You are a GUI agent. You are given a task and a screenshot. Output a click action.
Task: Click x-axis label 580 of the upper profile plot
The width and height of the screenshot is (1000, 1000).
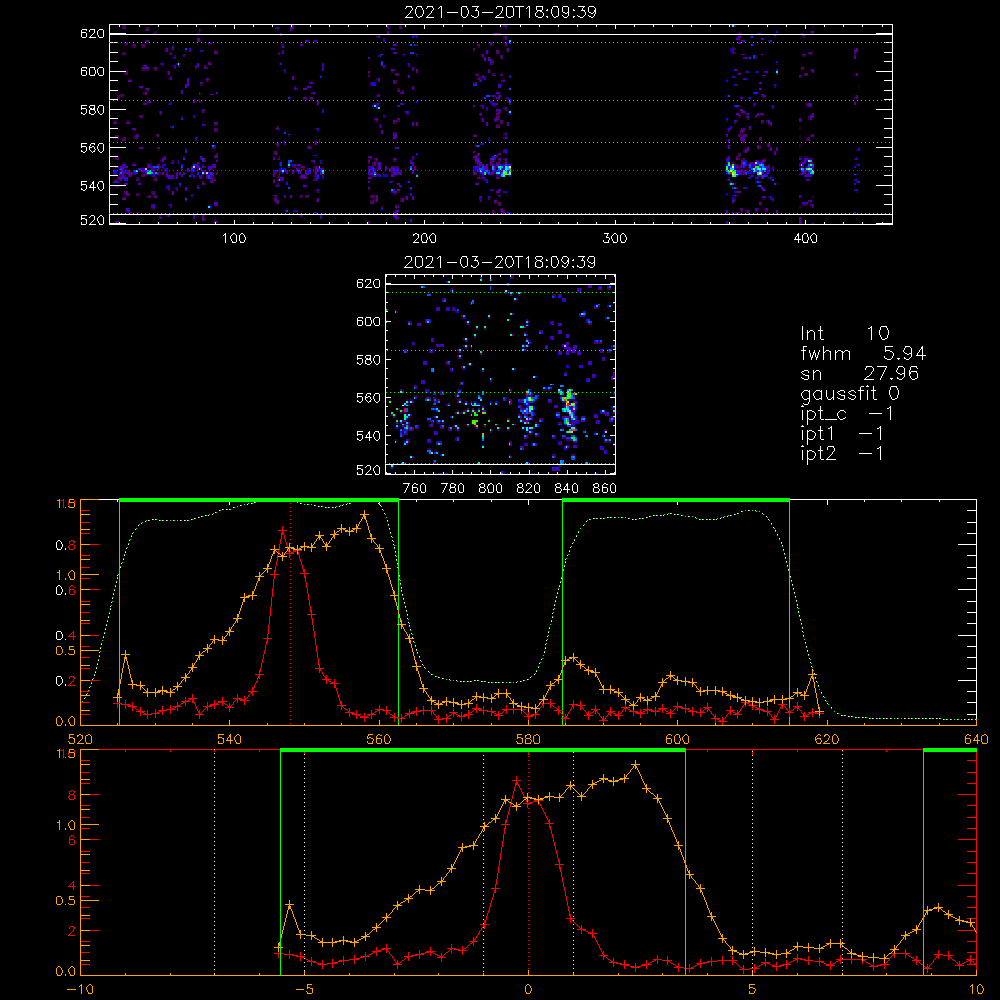pyautogui.click(x=528, y=739)
